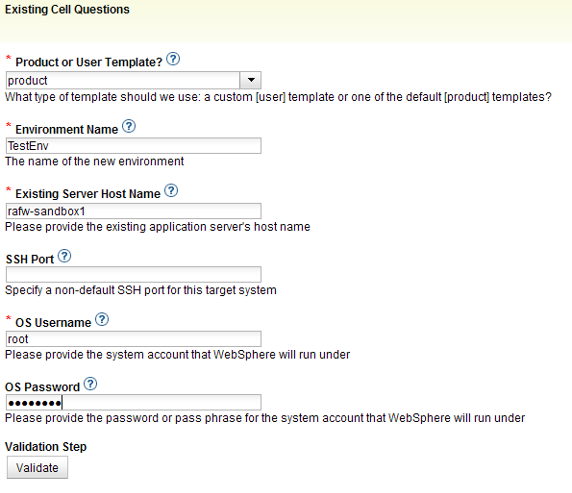Click the Validate button
The image size is (572, 493).
click(37, 467)
